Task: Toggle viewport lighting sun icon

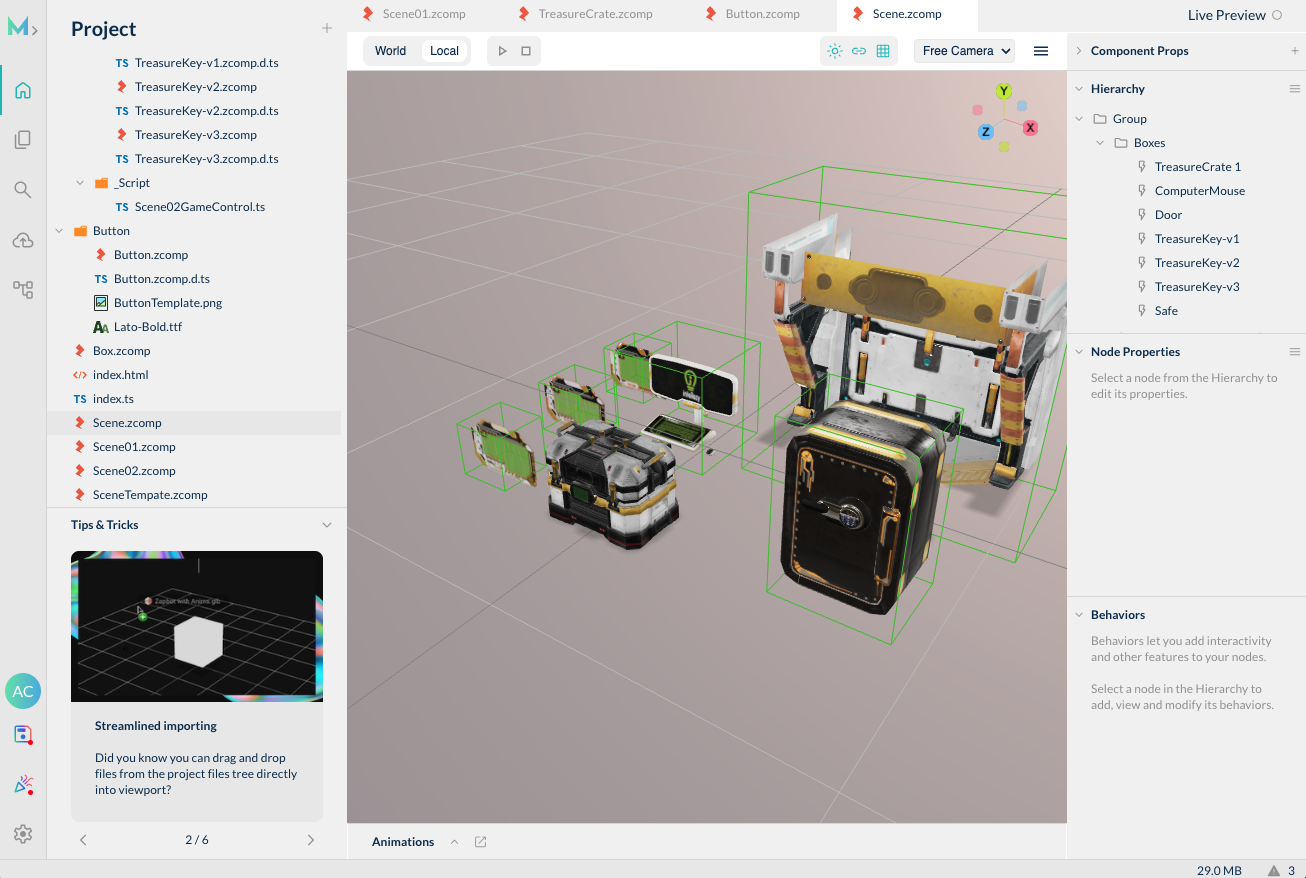Action: tap(835, 51)
